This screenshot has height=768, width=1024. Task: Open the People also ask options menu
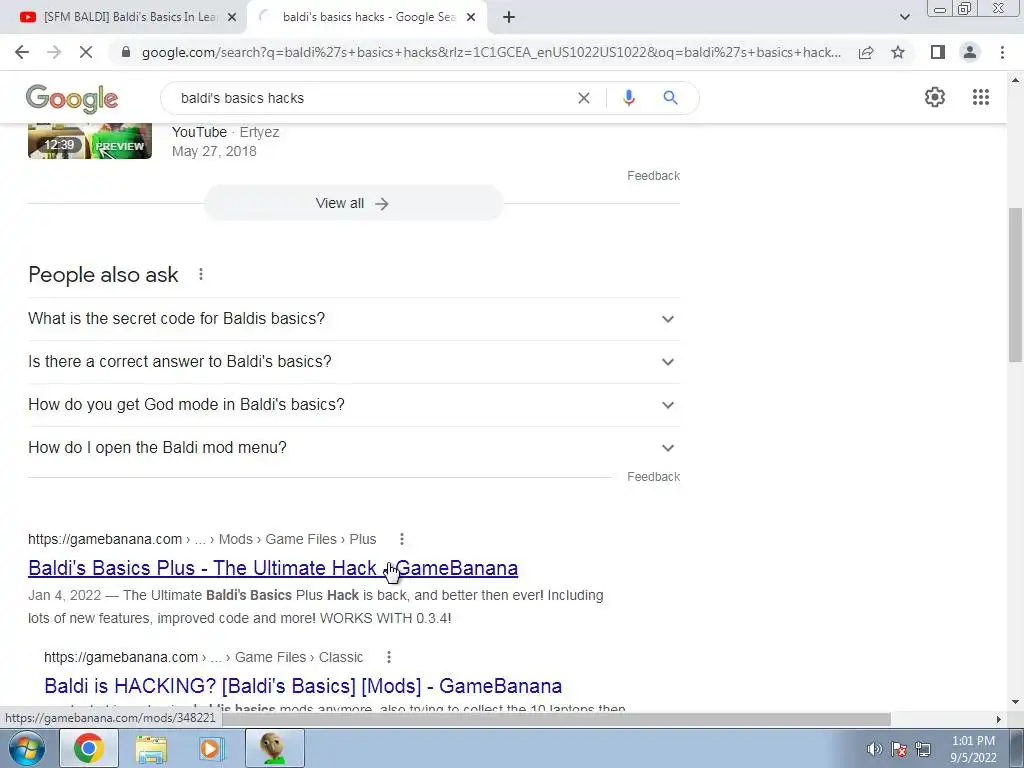[201, 274]
